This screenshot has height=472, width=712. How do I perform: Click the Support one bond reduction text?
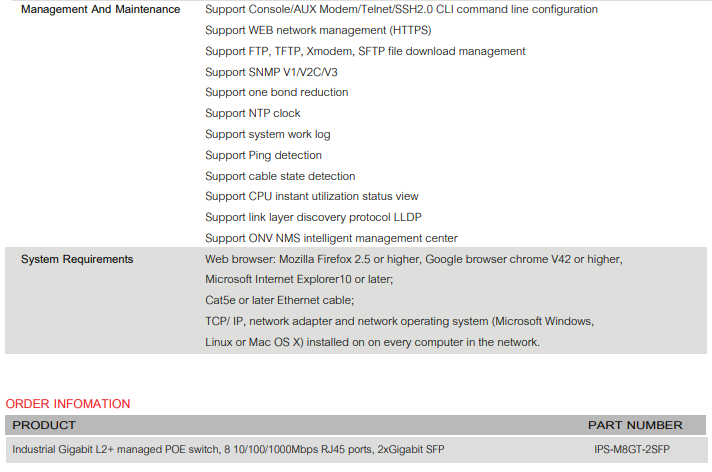click(x=277, y=92)
